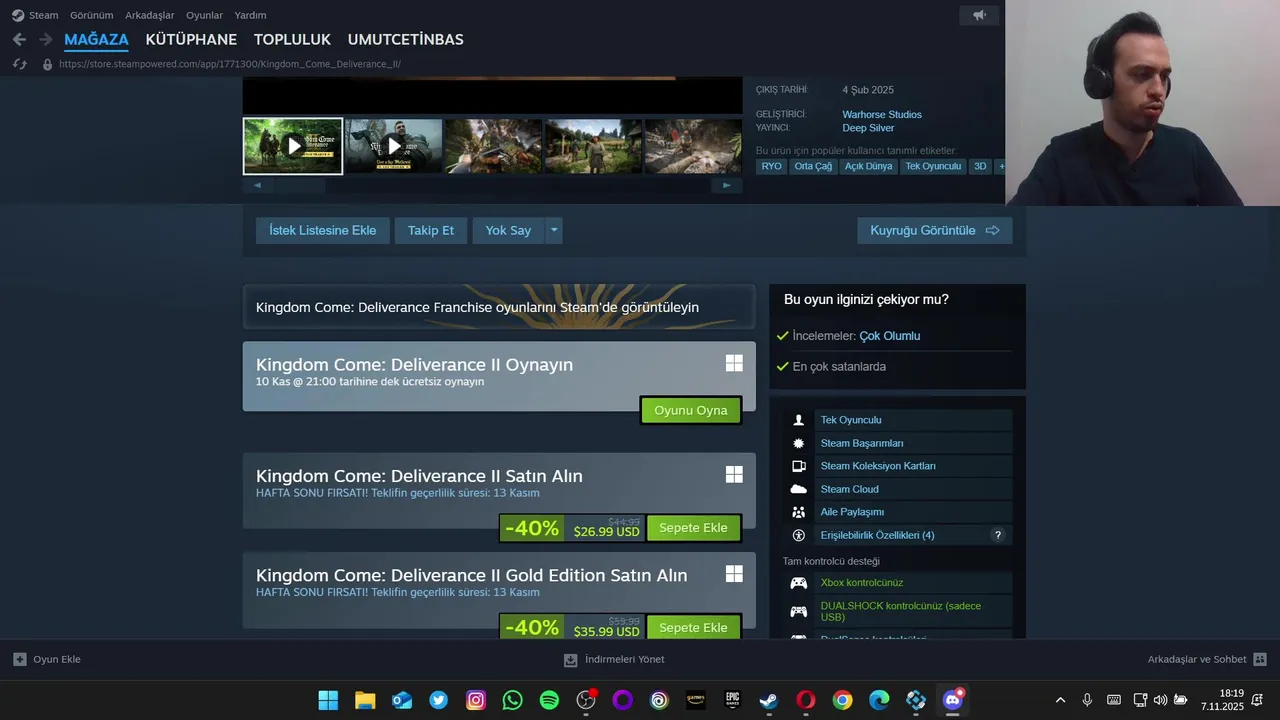Open Arkadaşlar ve Sohbet panel

(1207, 660)
